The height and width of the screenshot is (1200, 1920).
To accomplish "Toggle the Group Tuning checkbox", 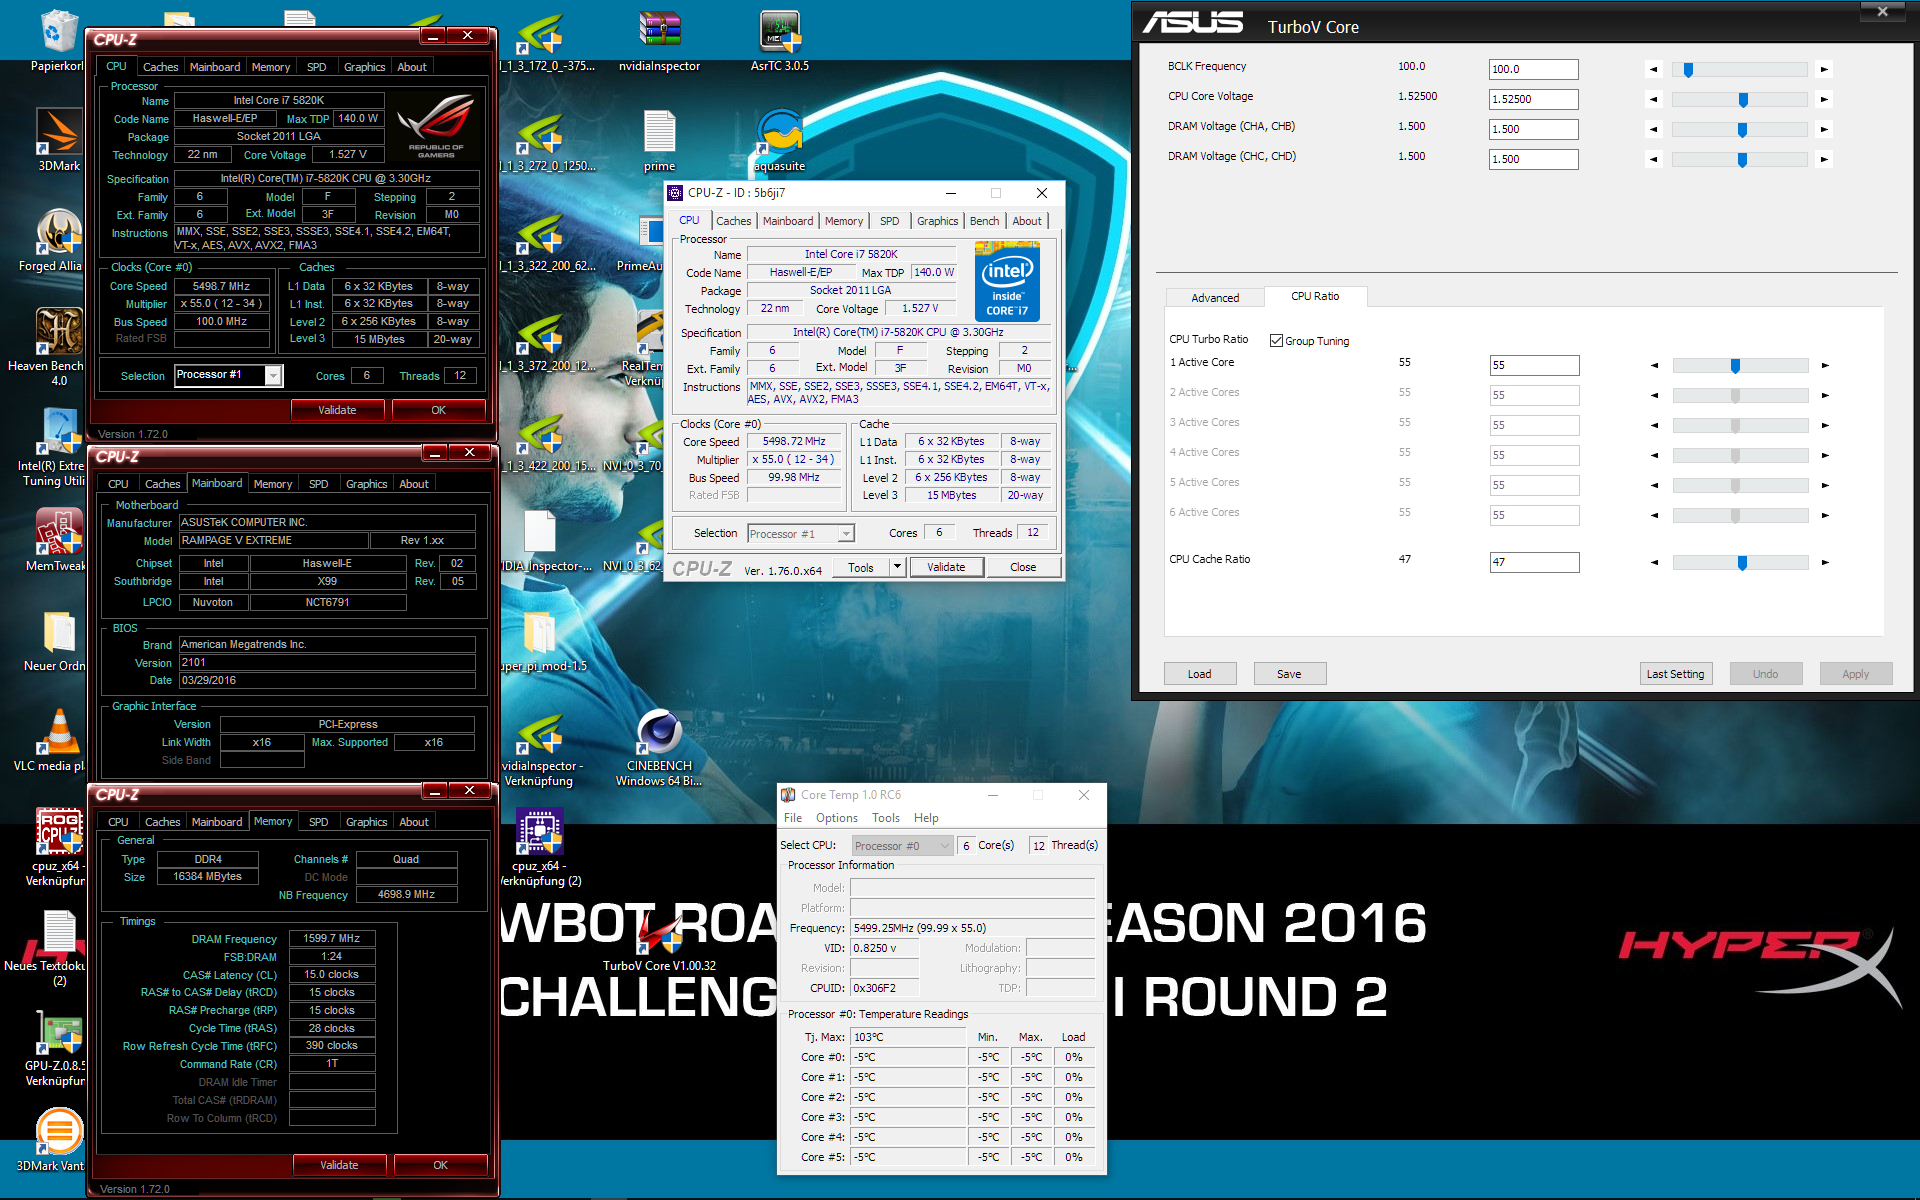I will click(1276, 340).
